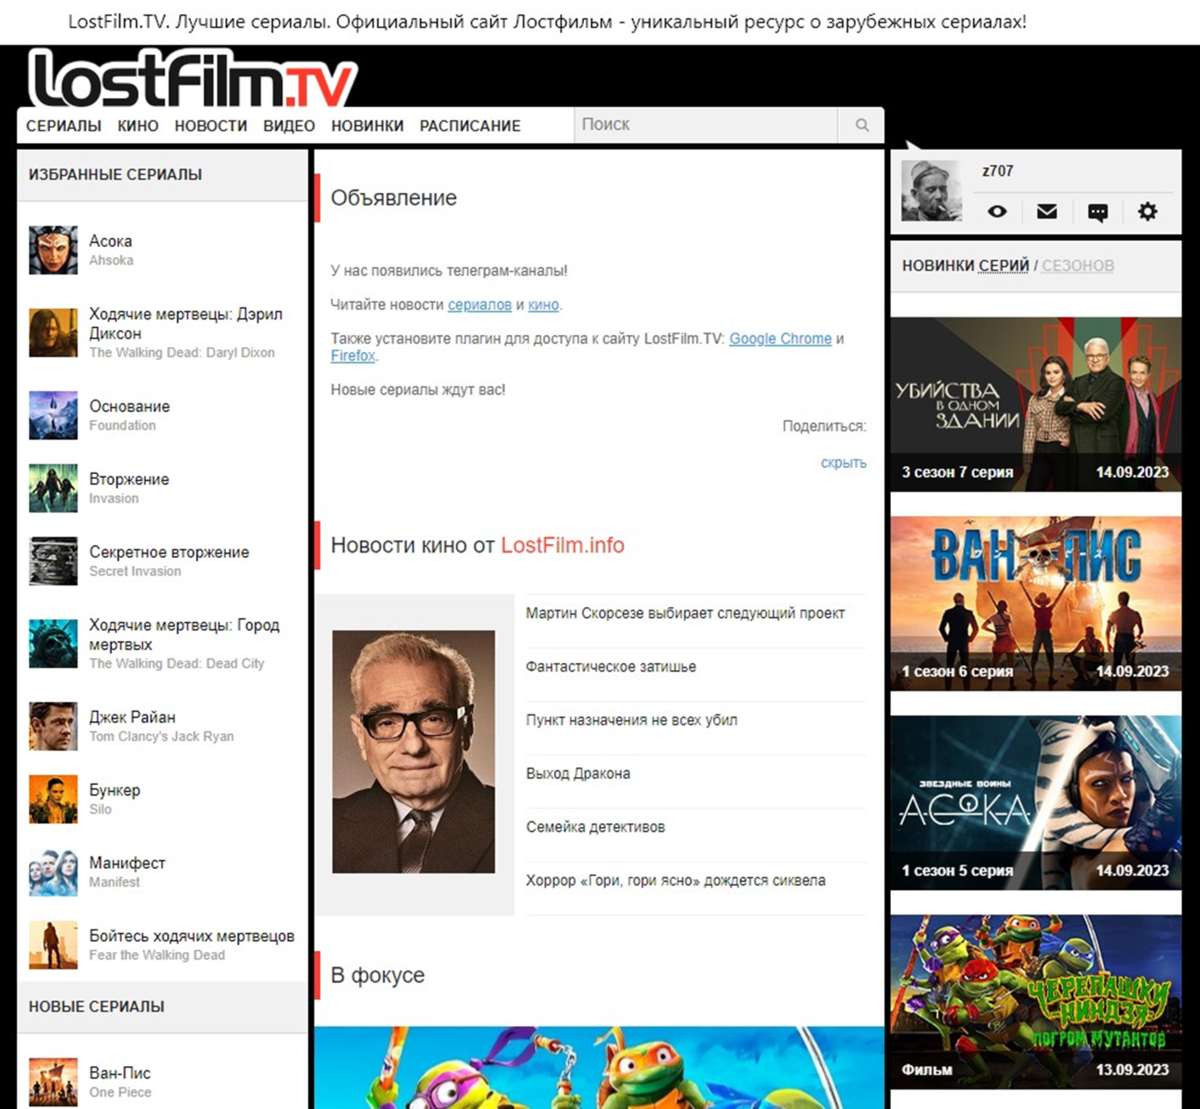Image resolution: width=1200 pixels, height=1109 pixels.
Task: Click the Secret Invasion series thumbnail
Action: [53, 561]
